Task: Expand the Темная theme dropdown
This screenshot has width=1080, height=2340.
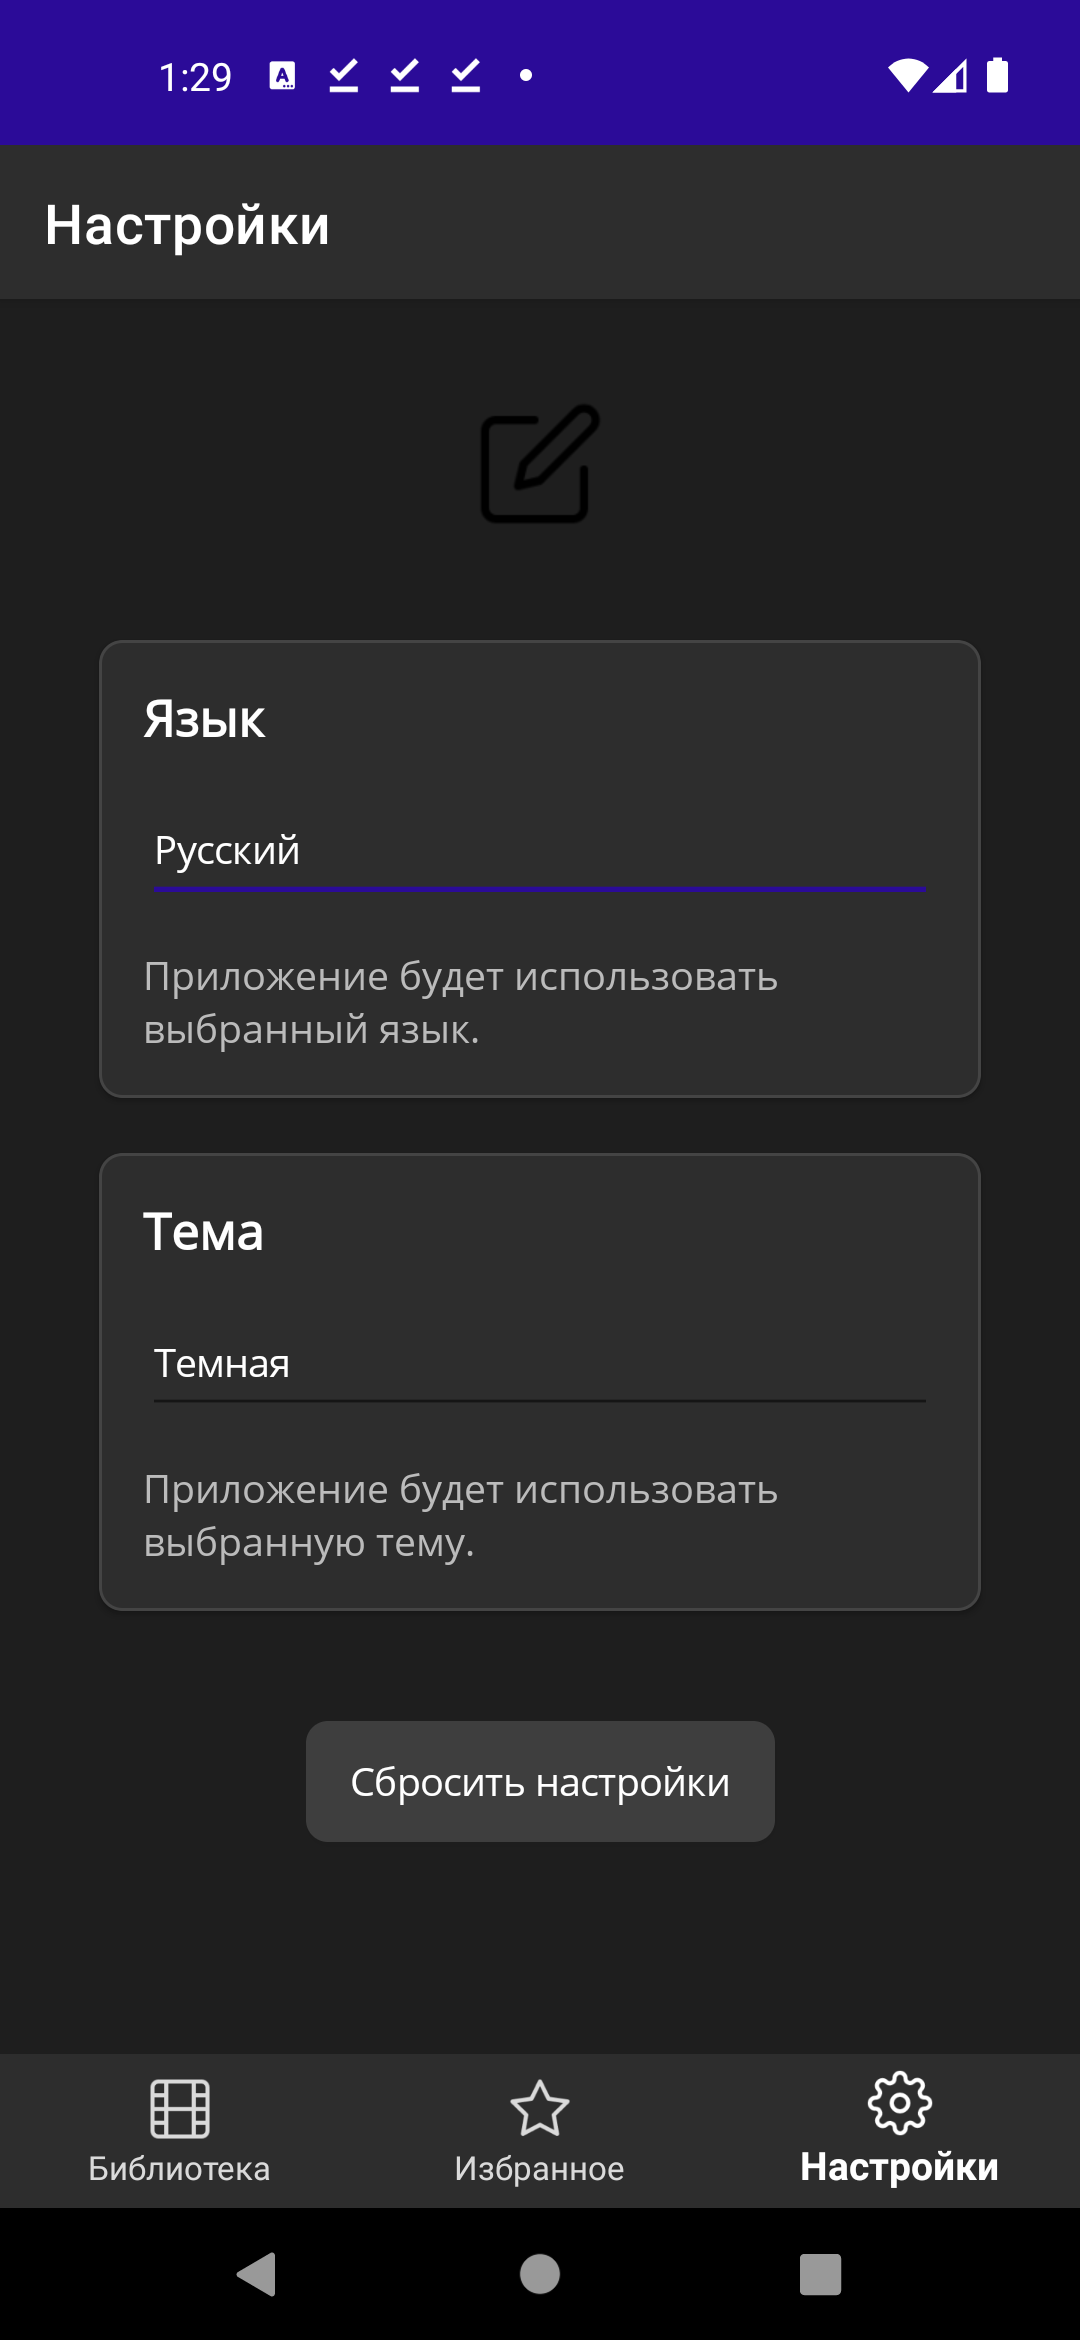Action: click(x=540, y=1364)
